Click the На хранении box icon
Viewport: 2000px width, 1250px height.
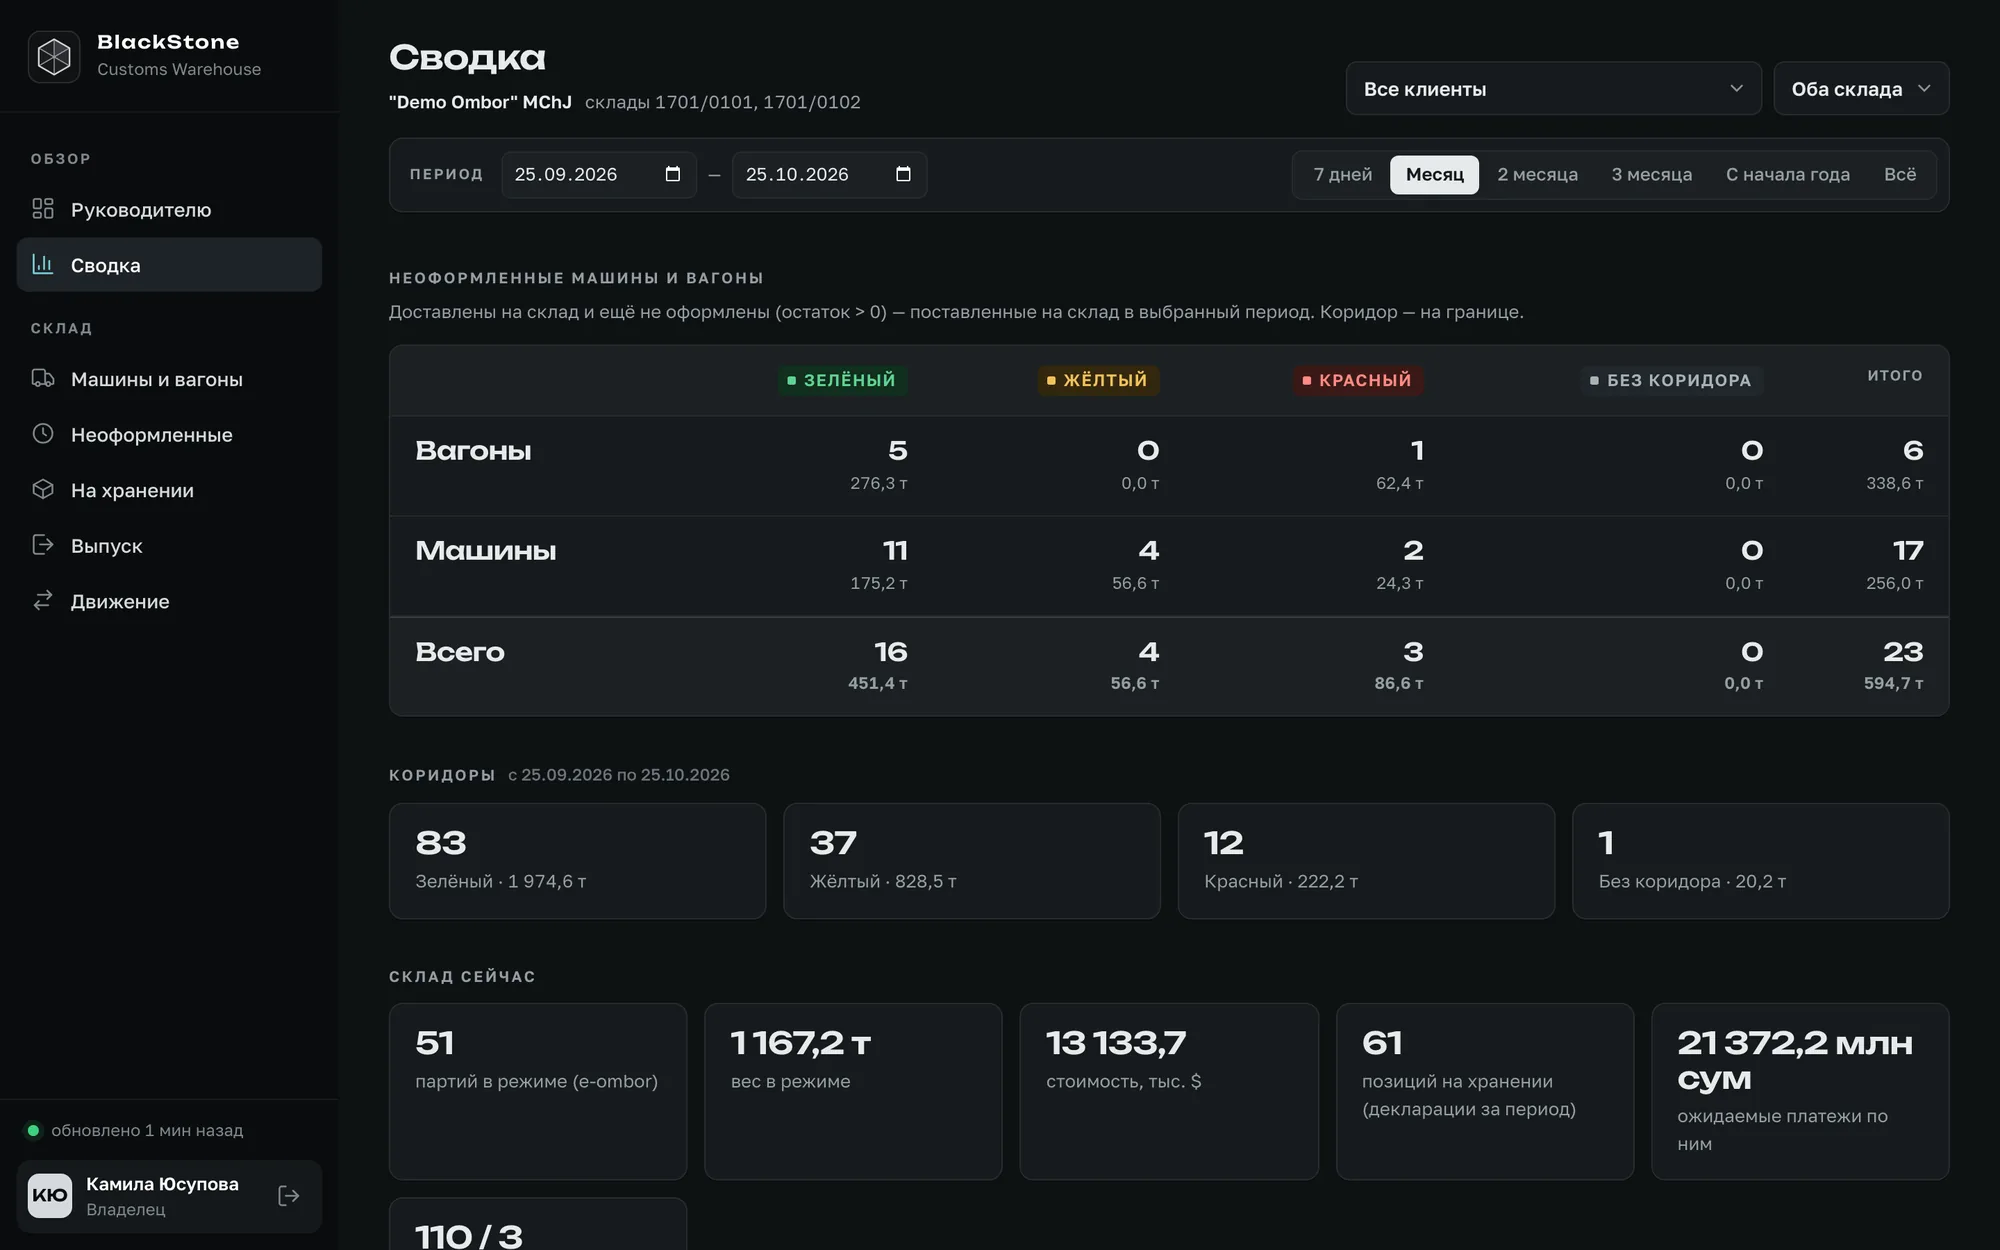pos(43,489)
